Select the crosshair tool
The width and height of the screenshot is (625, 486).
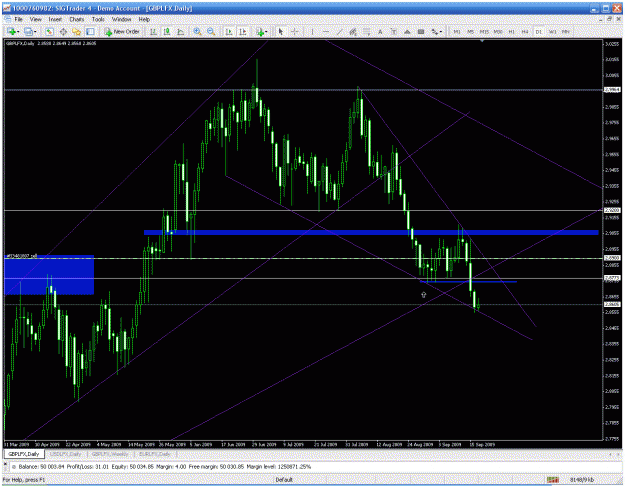[x=295, y=31]
